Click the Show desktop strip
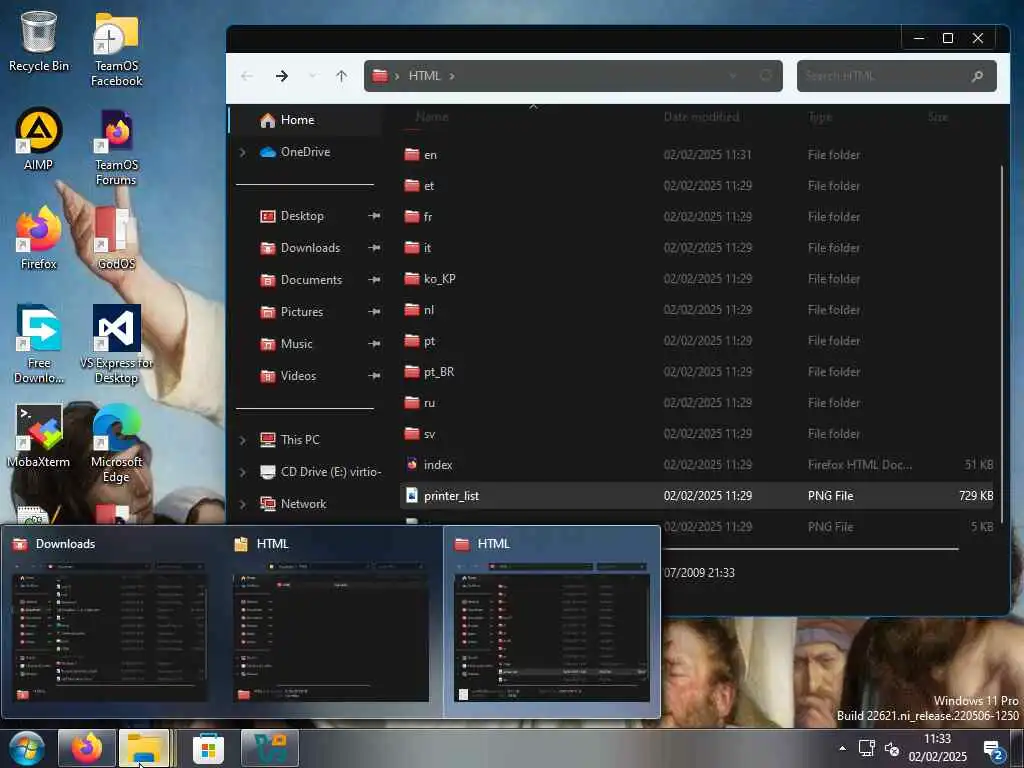The height and width of the screenshot is (768, 1024). [1019, 748]
